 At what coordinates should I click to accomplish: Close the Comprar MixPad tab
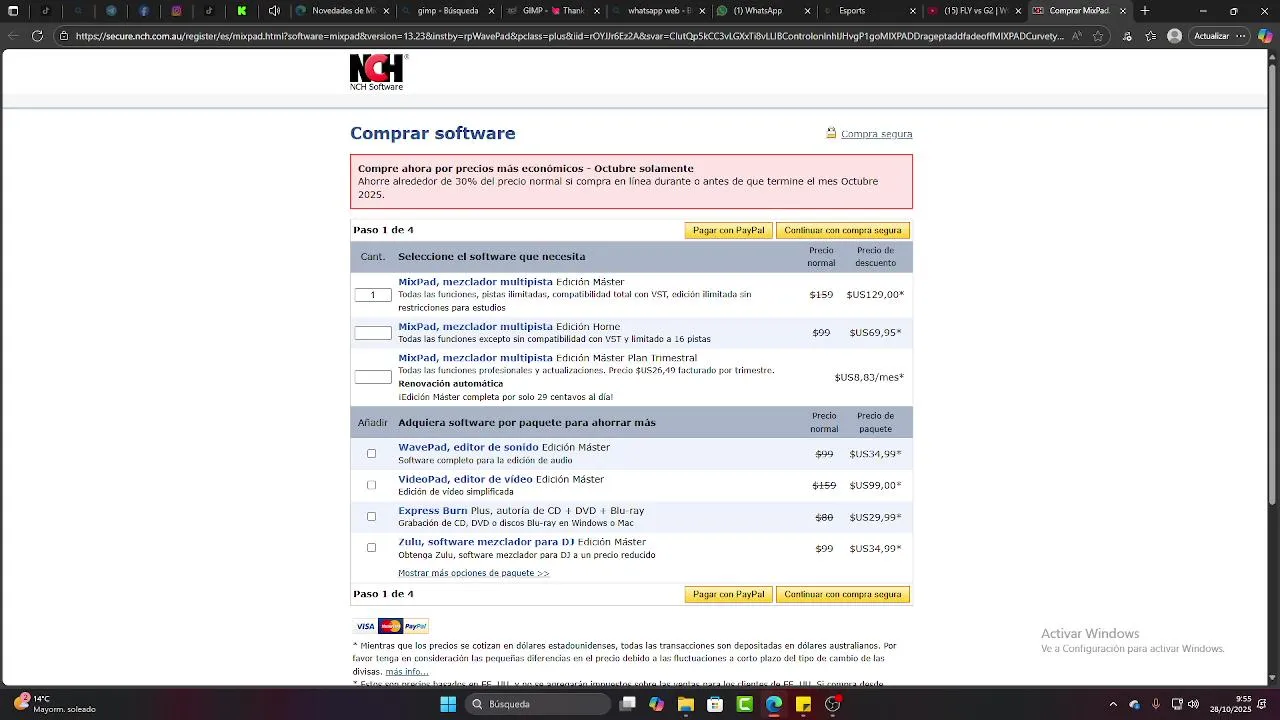[x=1123, y=11]
